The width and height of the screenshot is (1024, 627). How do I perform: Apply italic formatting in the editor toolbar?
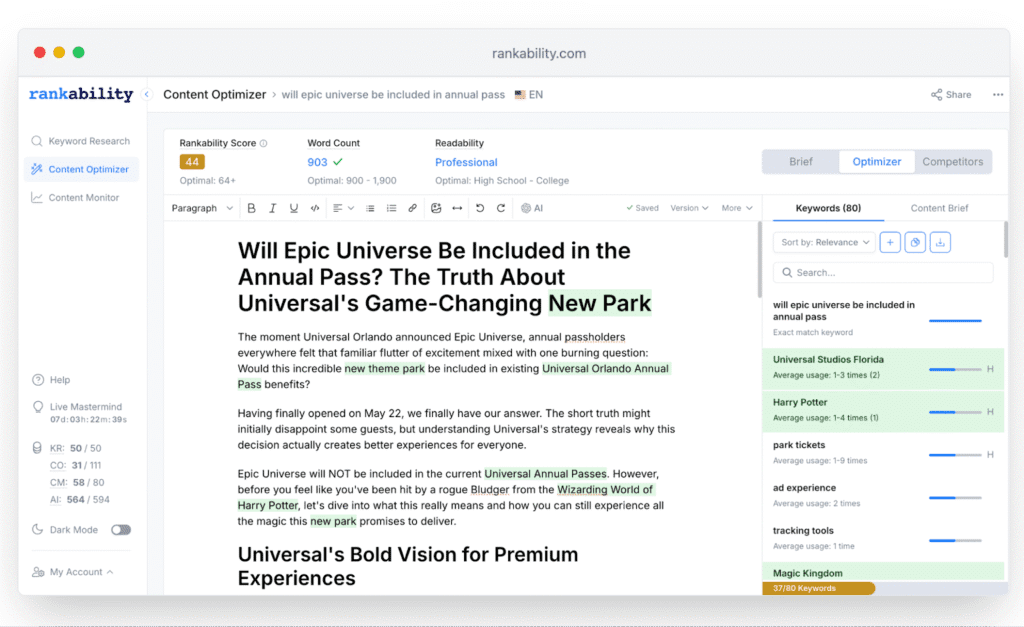click(x=272, y=208)
